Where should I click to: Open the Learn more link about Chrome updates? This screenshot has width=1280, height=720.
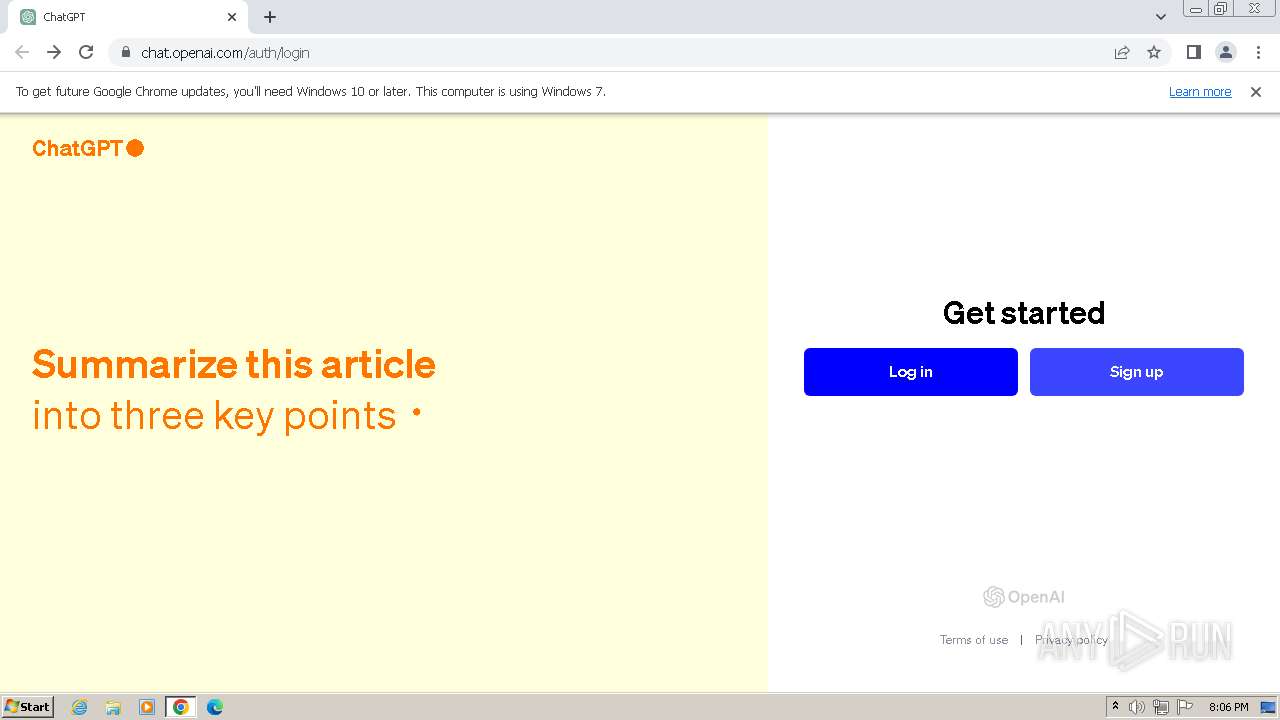[1200, 92]
